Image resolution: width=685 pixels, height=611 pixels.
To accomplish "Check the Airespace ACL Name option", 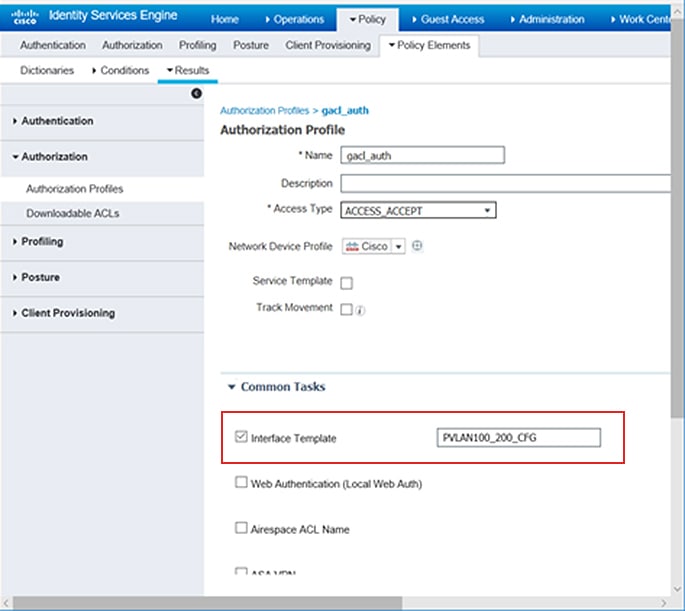I will click(241, 528).
